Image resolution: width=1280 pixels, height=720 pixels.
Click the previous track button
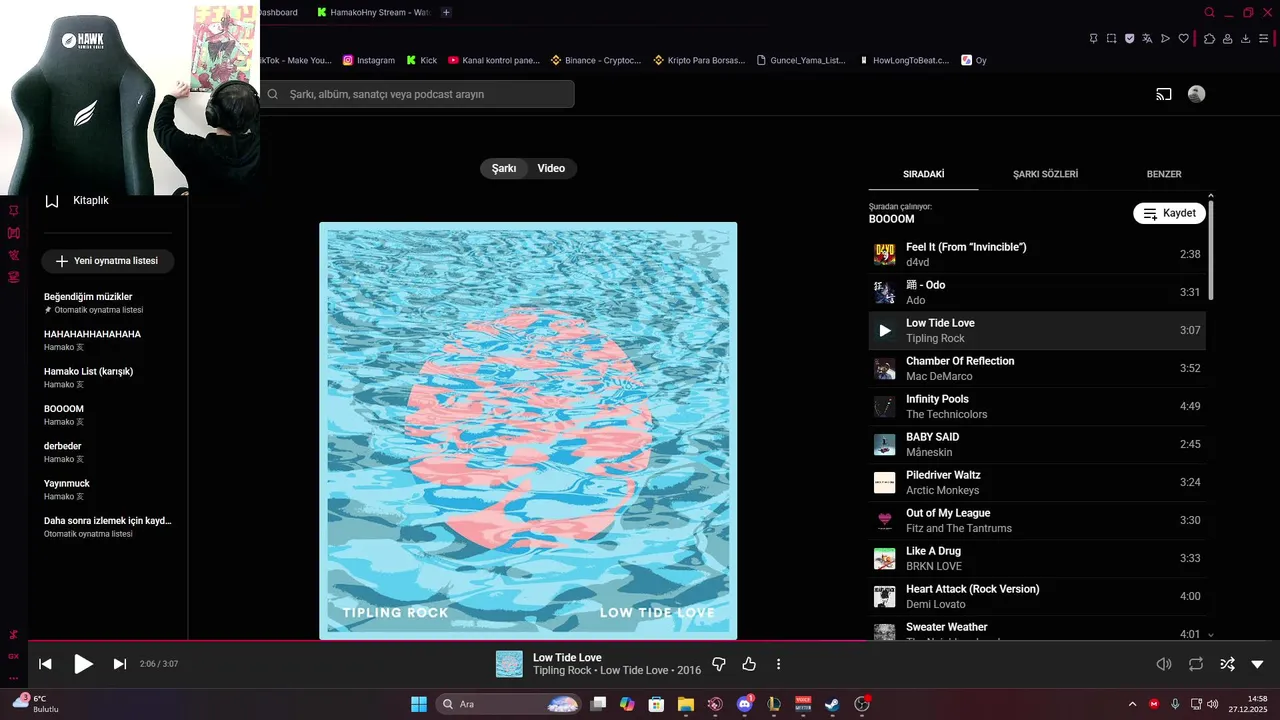pos(45,664)
